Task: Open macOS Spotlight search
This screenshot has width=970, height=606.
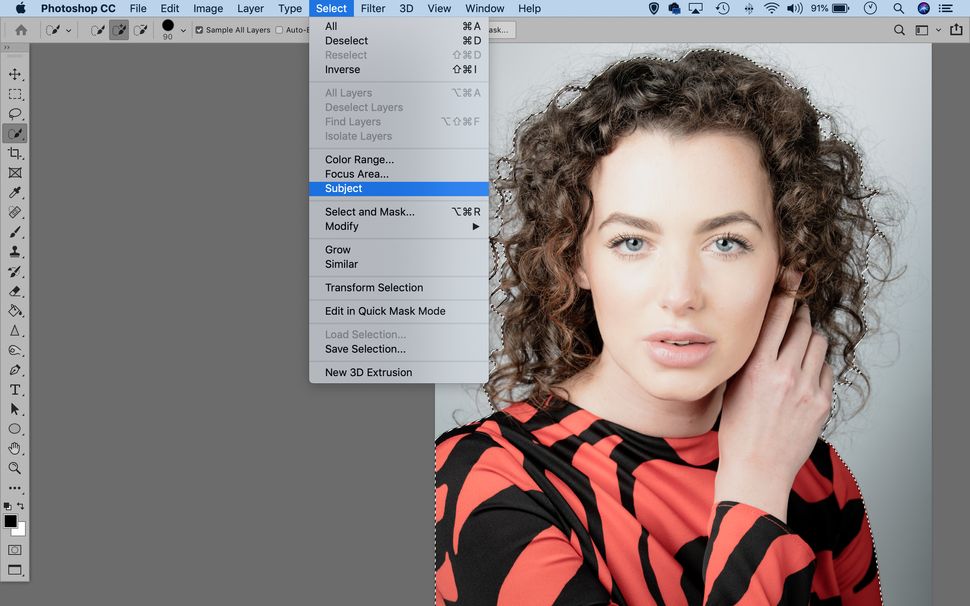Action: (898, 9)
